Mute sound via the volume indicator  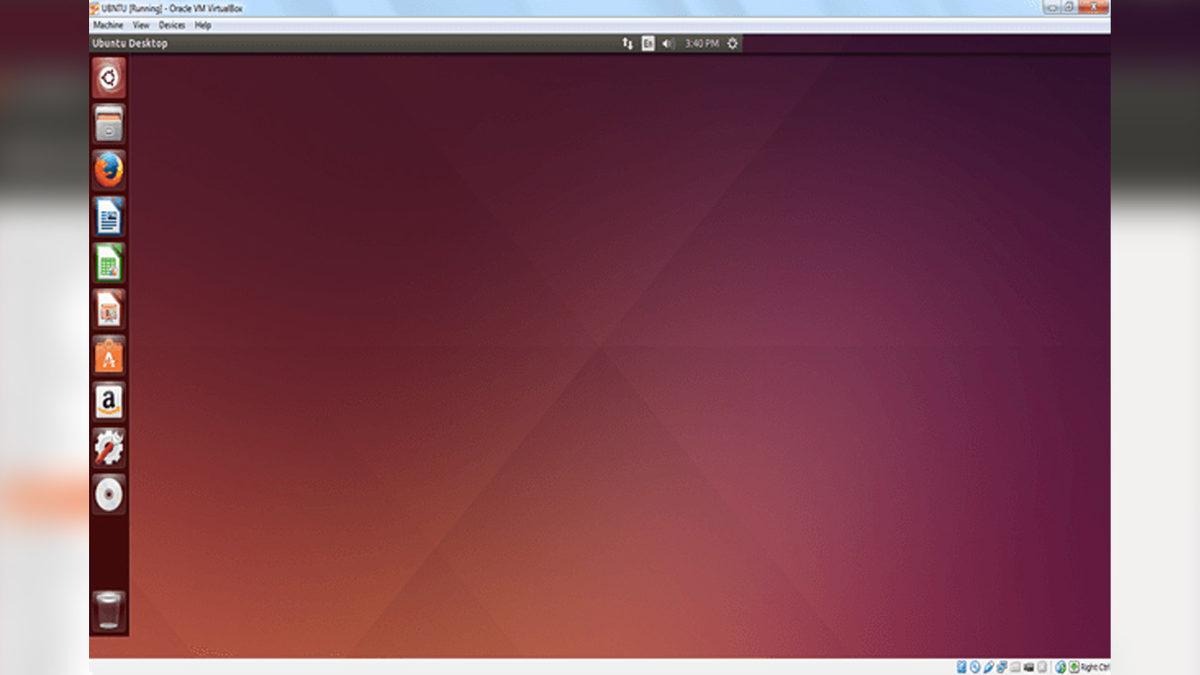point(666,43)
